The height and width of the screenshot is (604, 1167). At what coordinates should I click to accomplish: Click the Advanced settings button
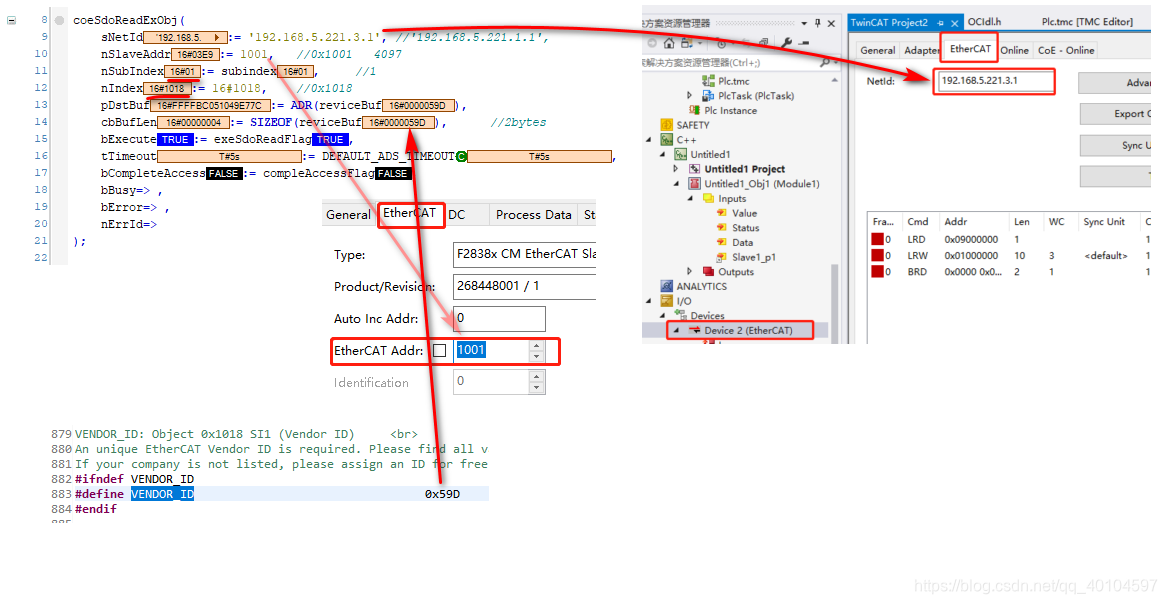(x=1116, y=83)
